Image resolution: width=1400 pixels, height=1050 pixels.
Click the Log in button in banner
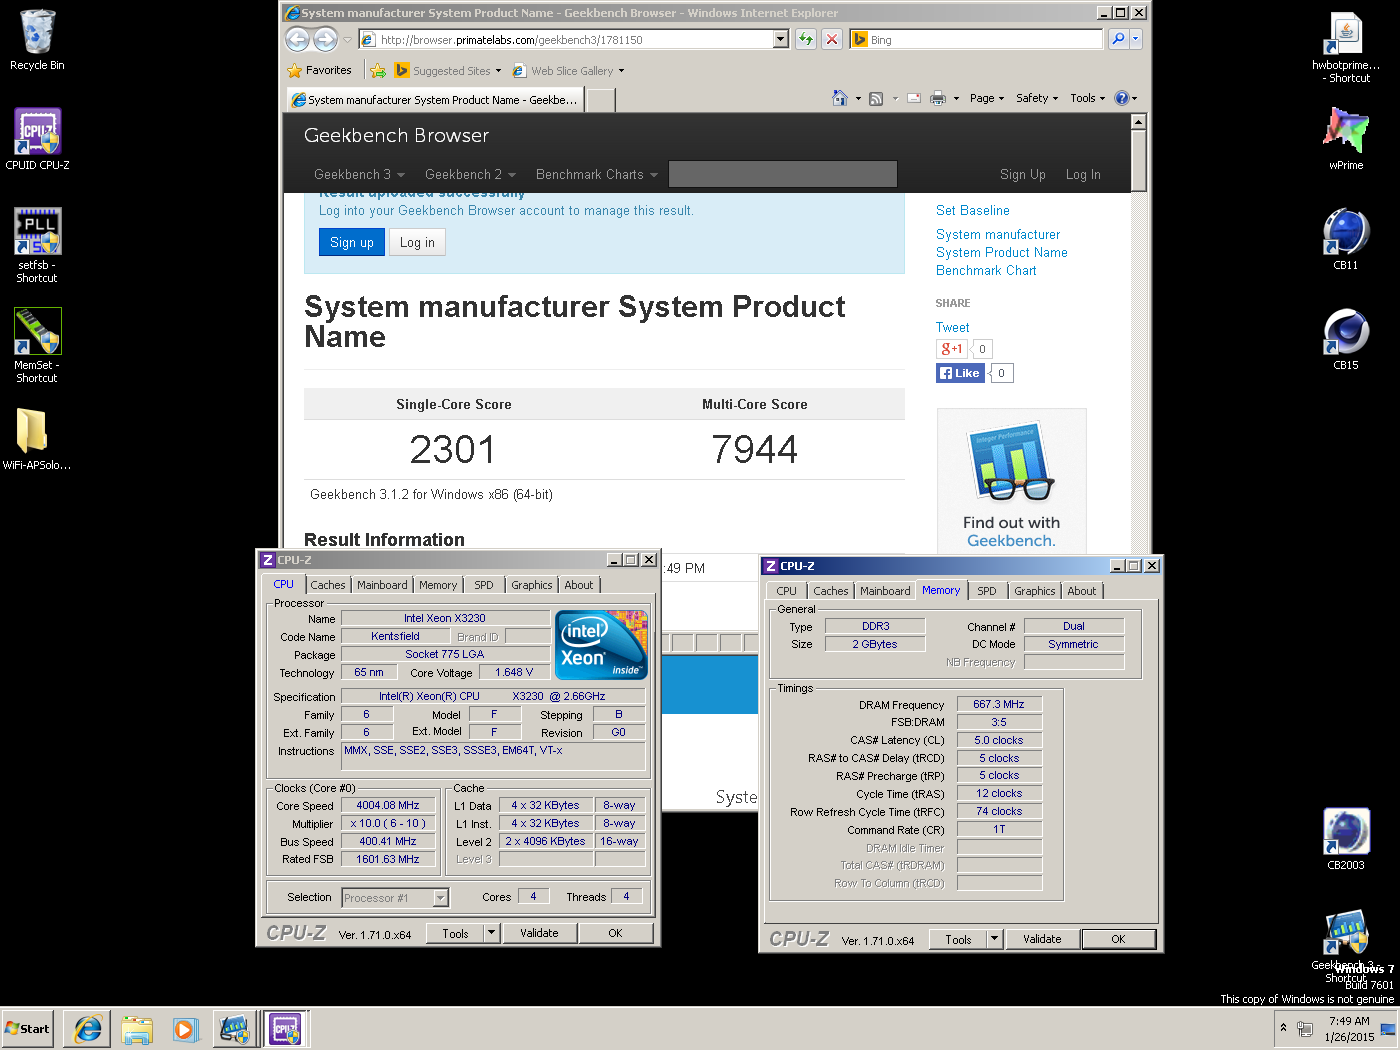pyautogui.click(x=417, y=243)
